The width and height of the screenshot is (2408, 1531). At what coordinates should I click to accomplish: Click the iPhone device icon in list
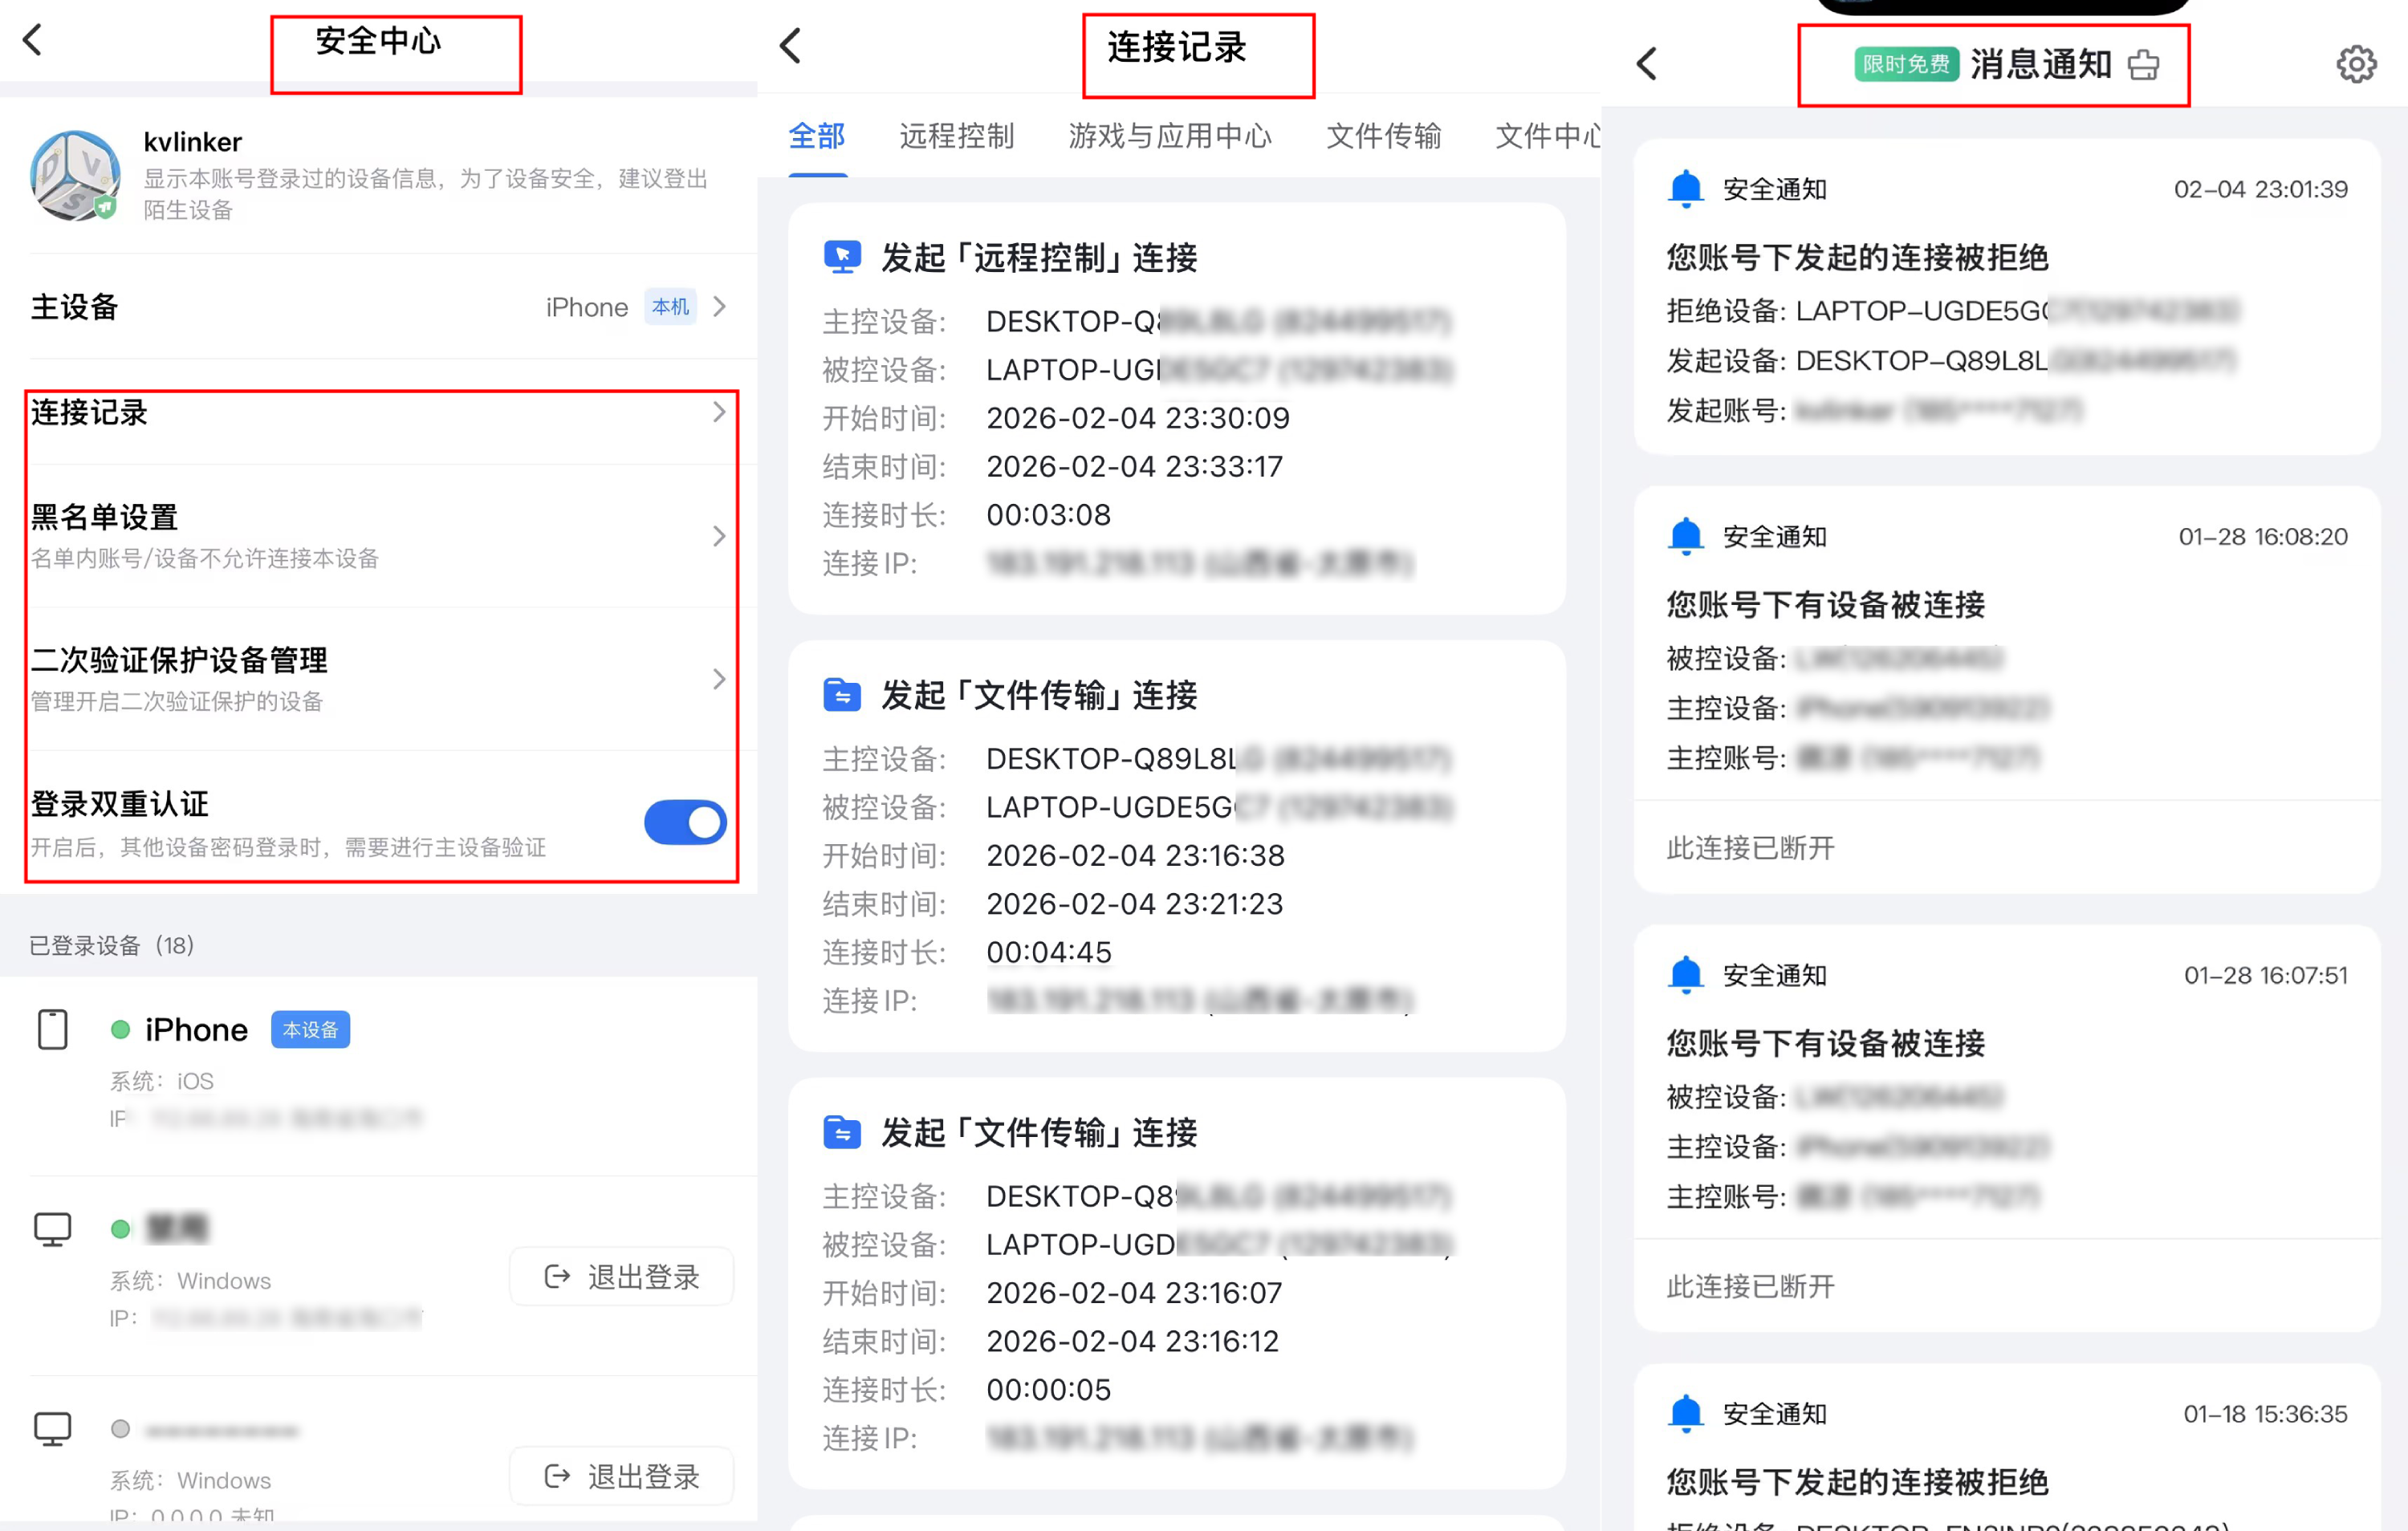[x=53, y=1029]
